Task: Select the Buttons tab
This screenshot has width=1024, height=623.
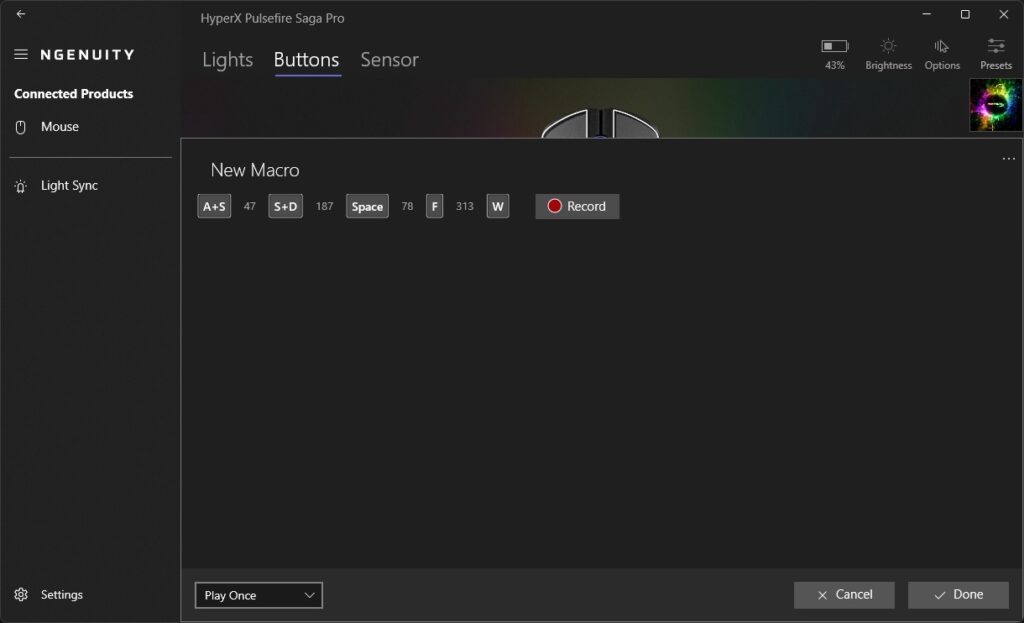Action: [306, 60]
